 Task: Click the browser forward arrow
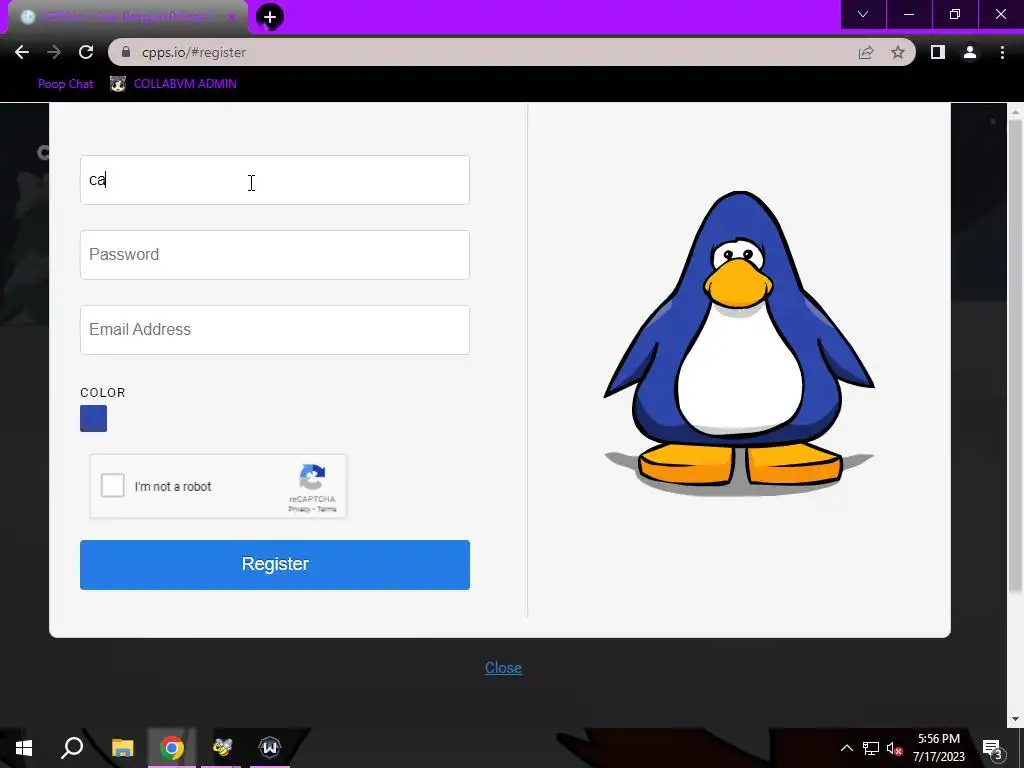(54, 52)
